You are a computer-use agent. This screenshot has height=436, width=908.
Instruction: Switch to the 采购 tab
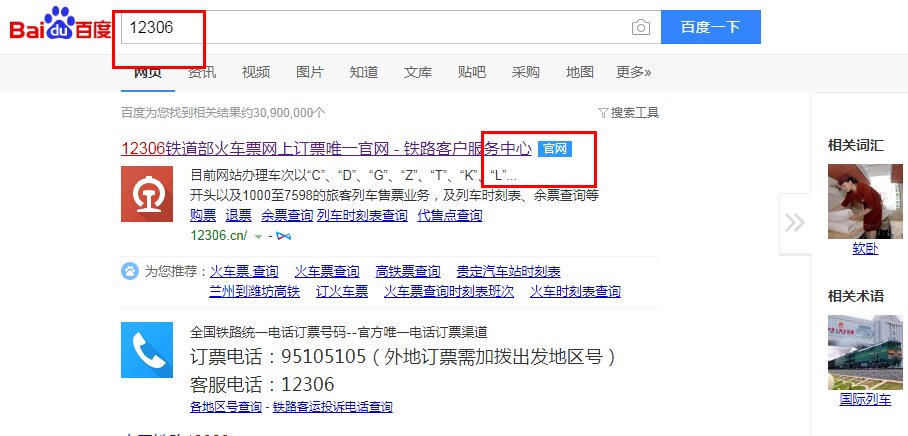[526, 72]
